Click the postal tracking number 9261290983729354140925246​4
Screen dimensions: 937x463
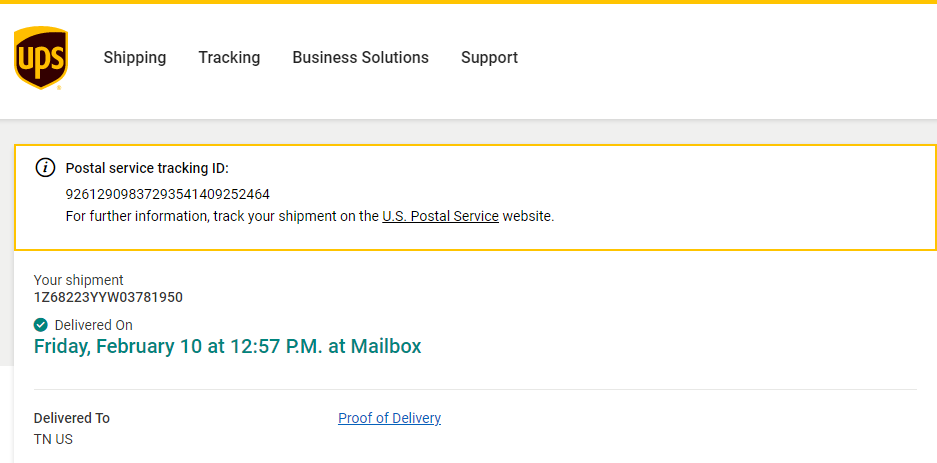coord(168,194)
